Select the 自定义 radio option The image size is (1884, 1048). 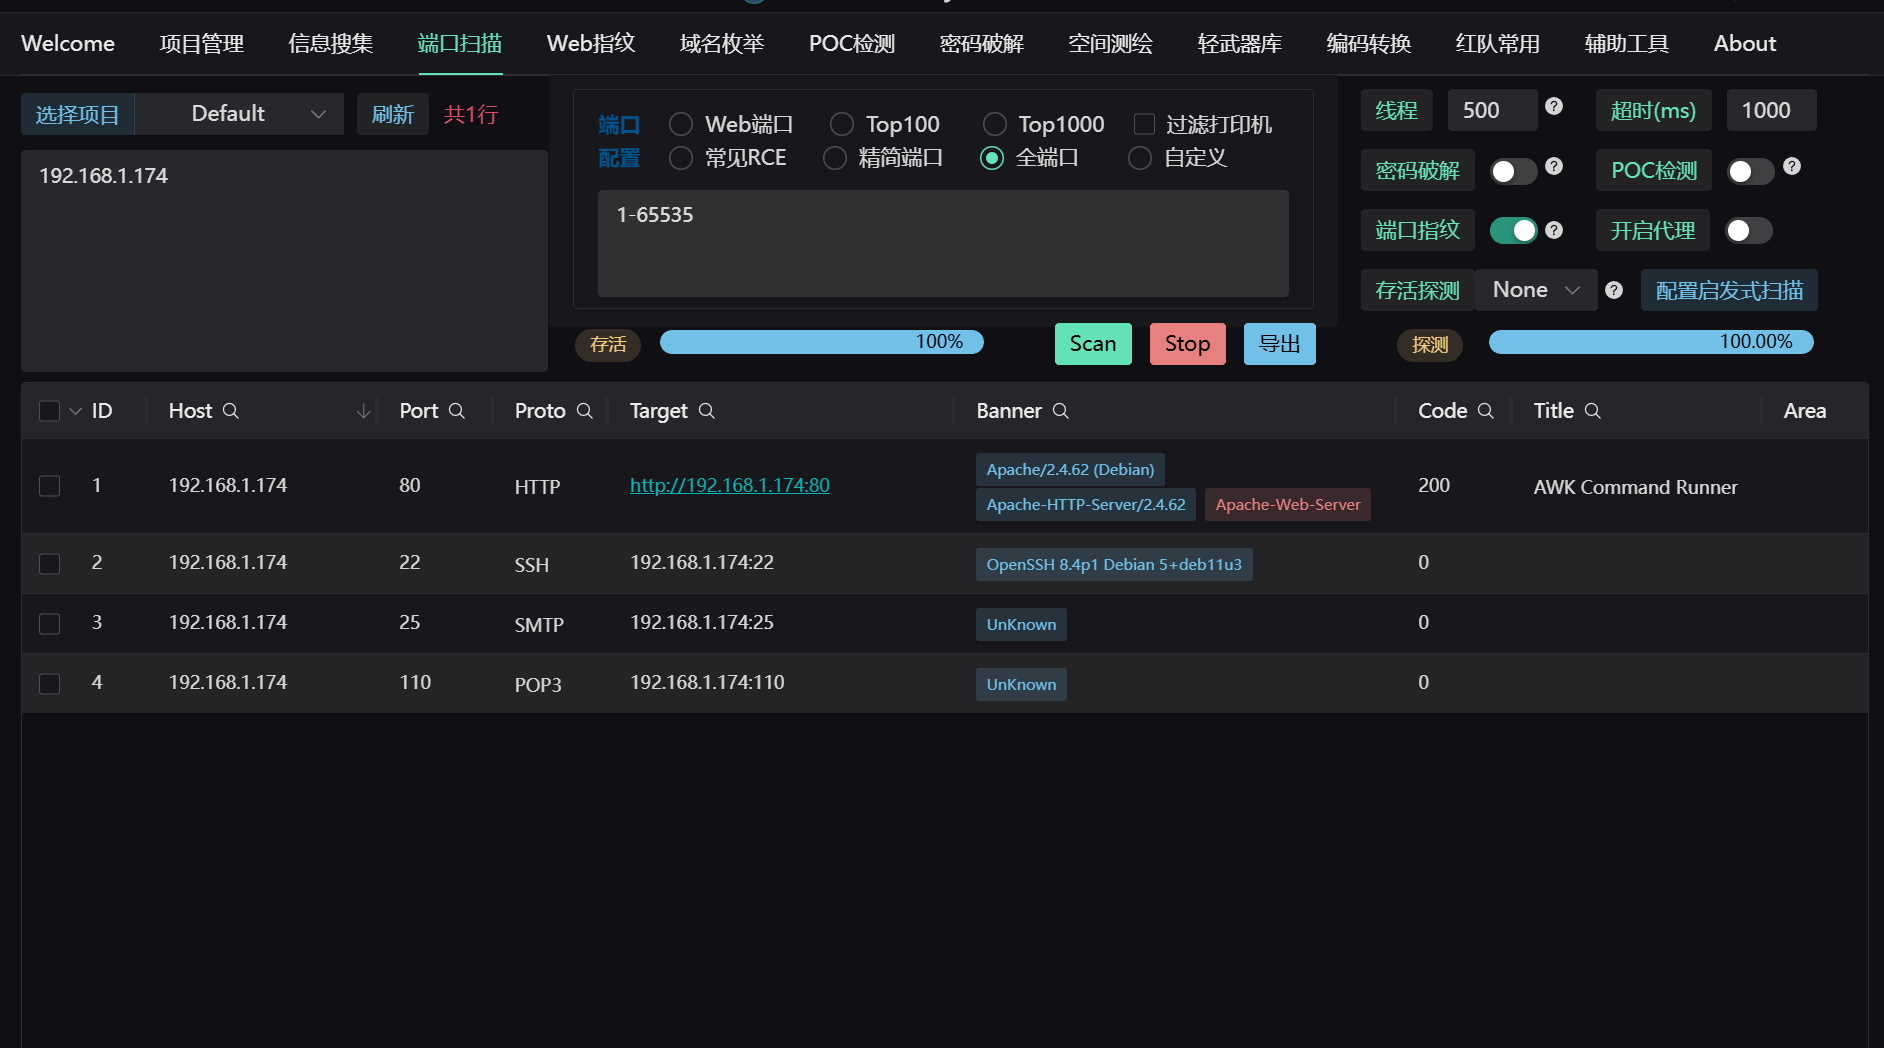click(x=1140, y=158)
